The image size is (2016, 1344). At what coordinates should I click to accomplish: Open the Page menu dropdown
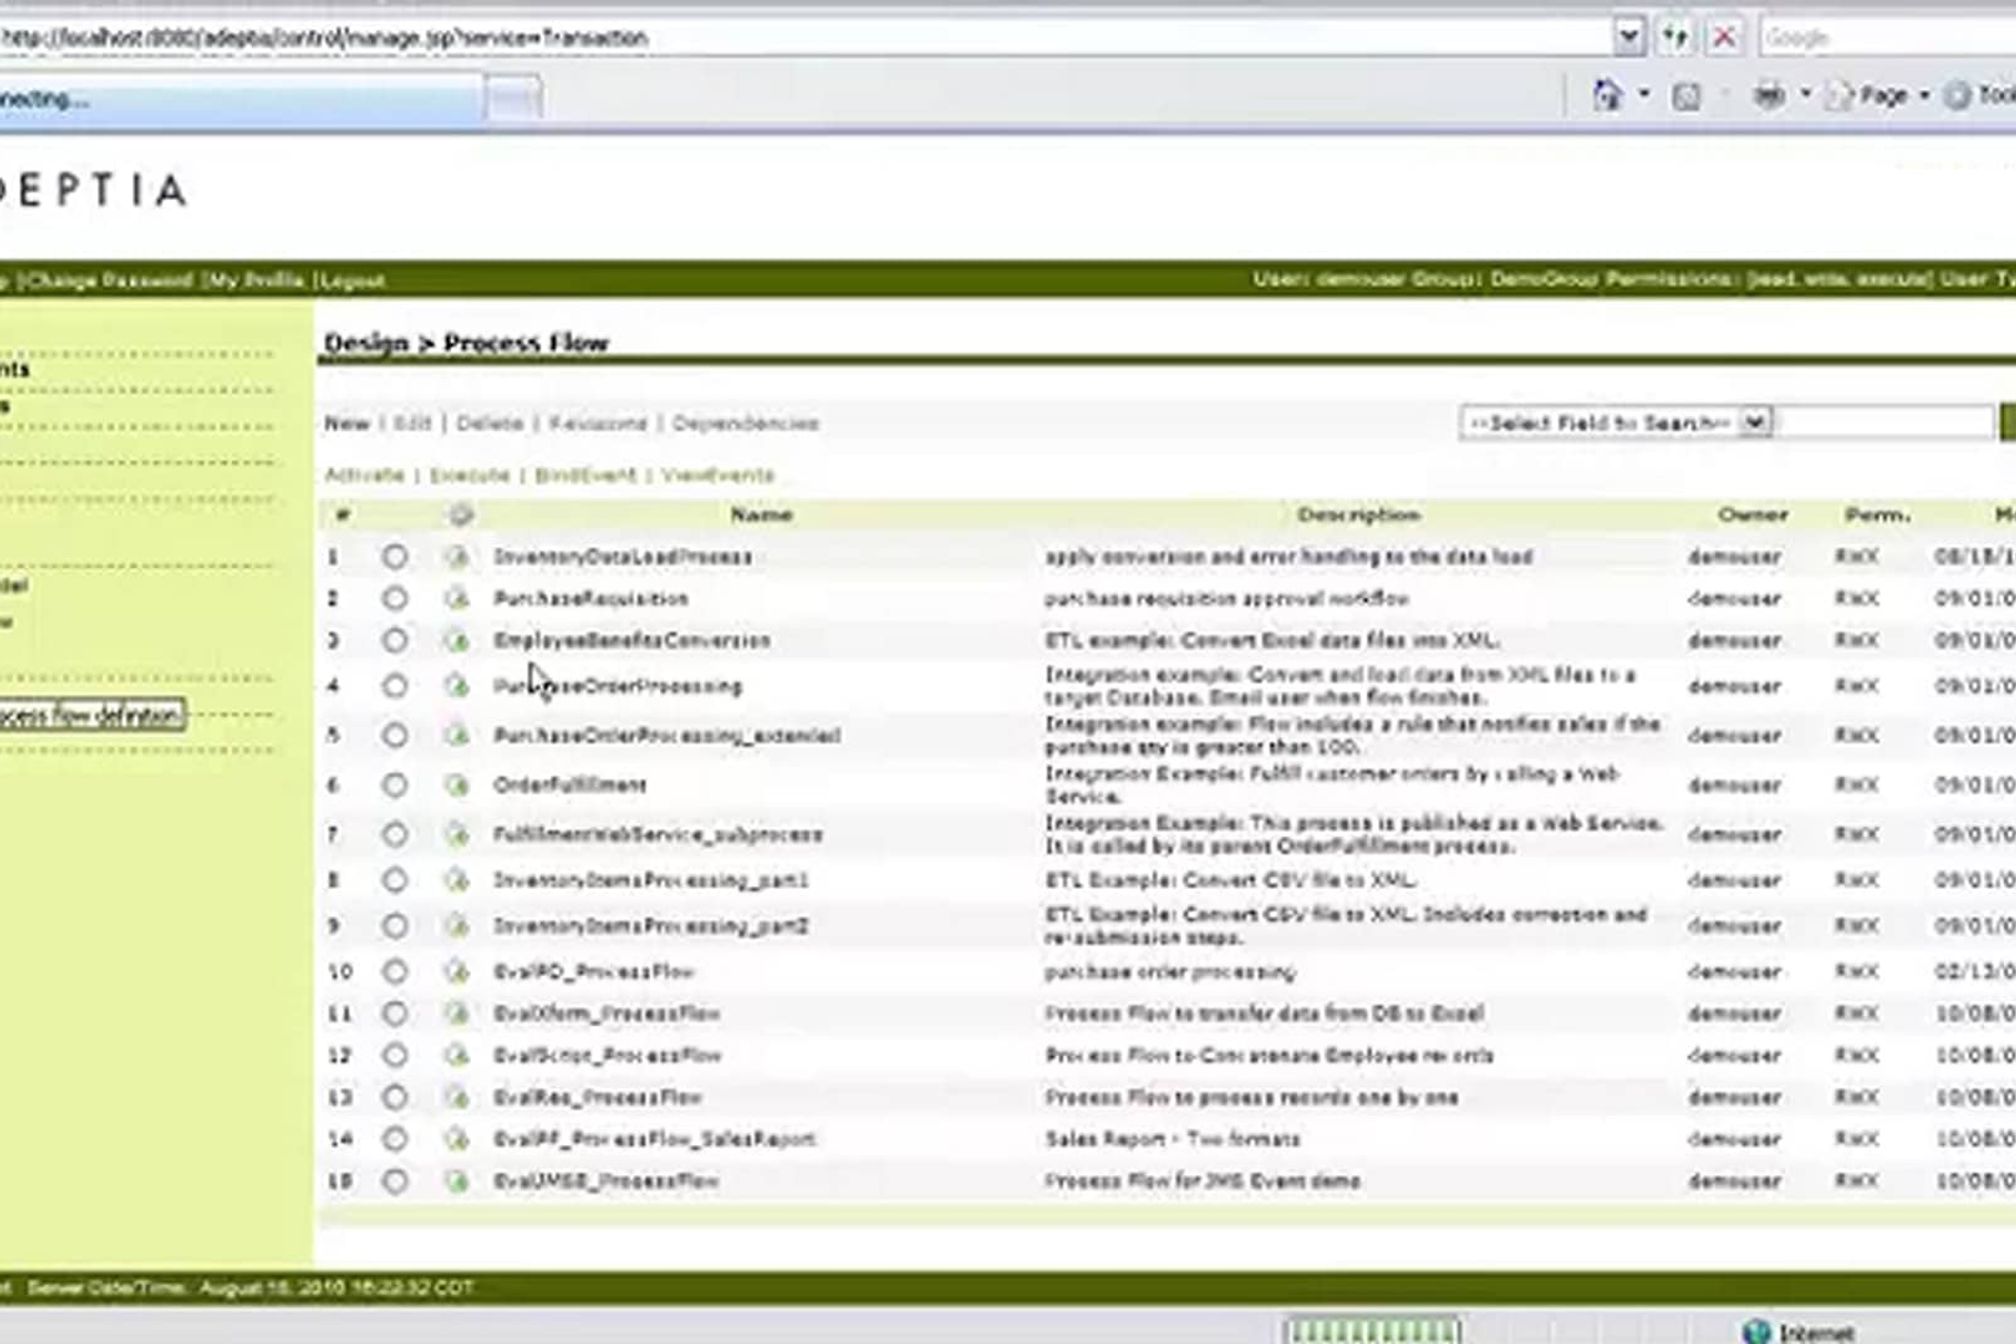coord(1884,96)
